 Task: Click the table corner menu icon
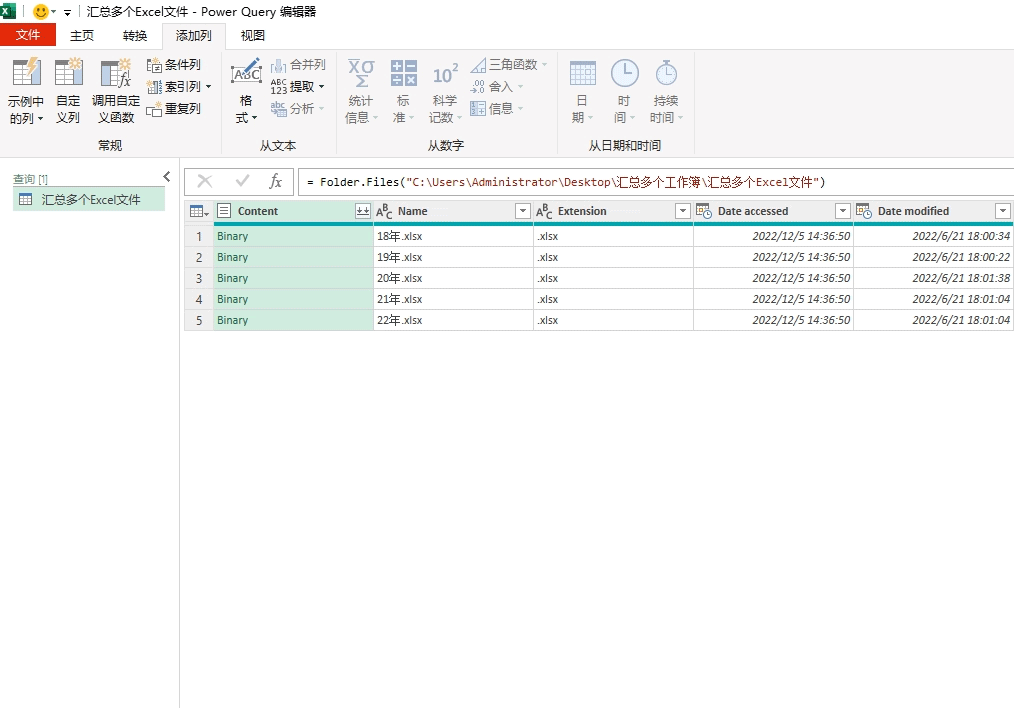click(x=199, y=211)
